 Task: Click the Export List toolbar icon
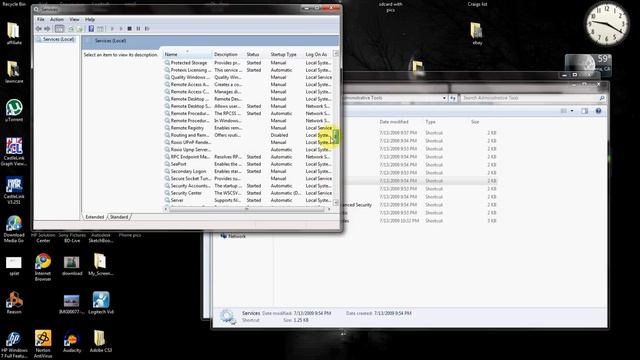(80, 29)
